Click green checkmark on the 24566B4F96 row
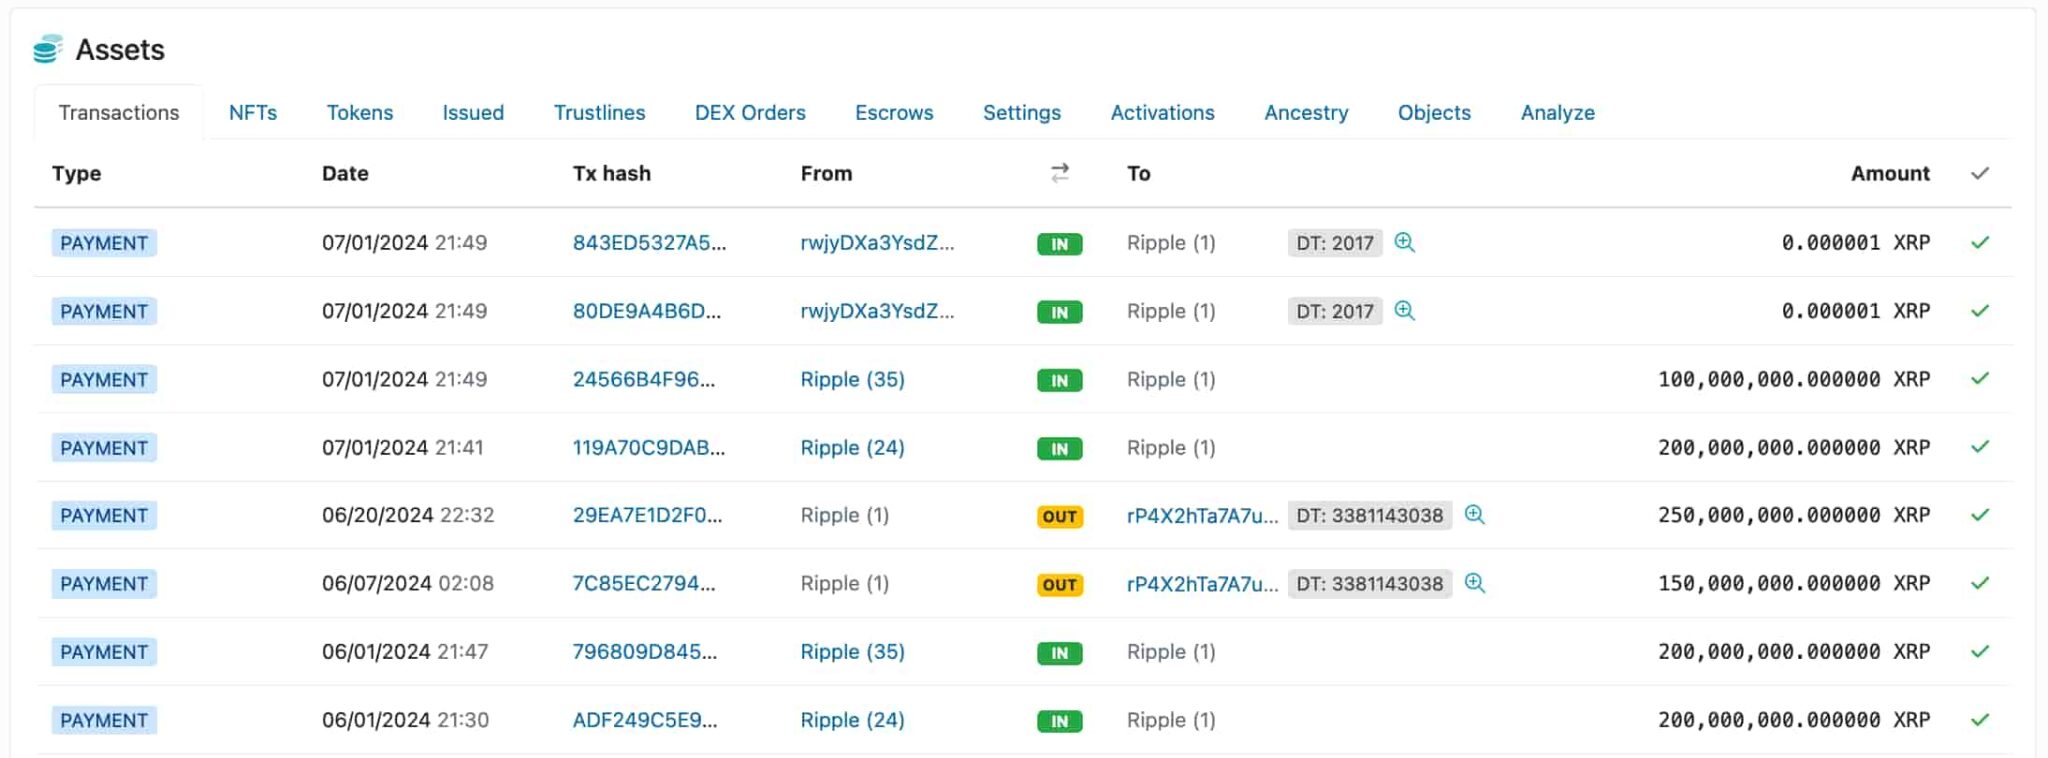The width and height of the screenshot is (2048, 758). [1979, 379]
